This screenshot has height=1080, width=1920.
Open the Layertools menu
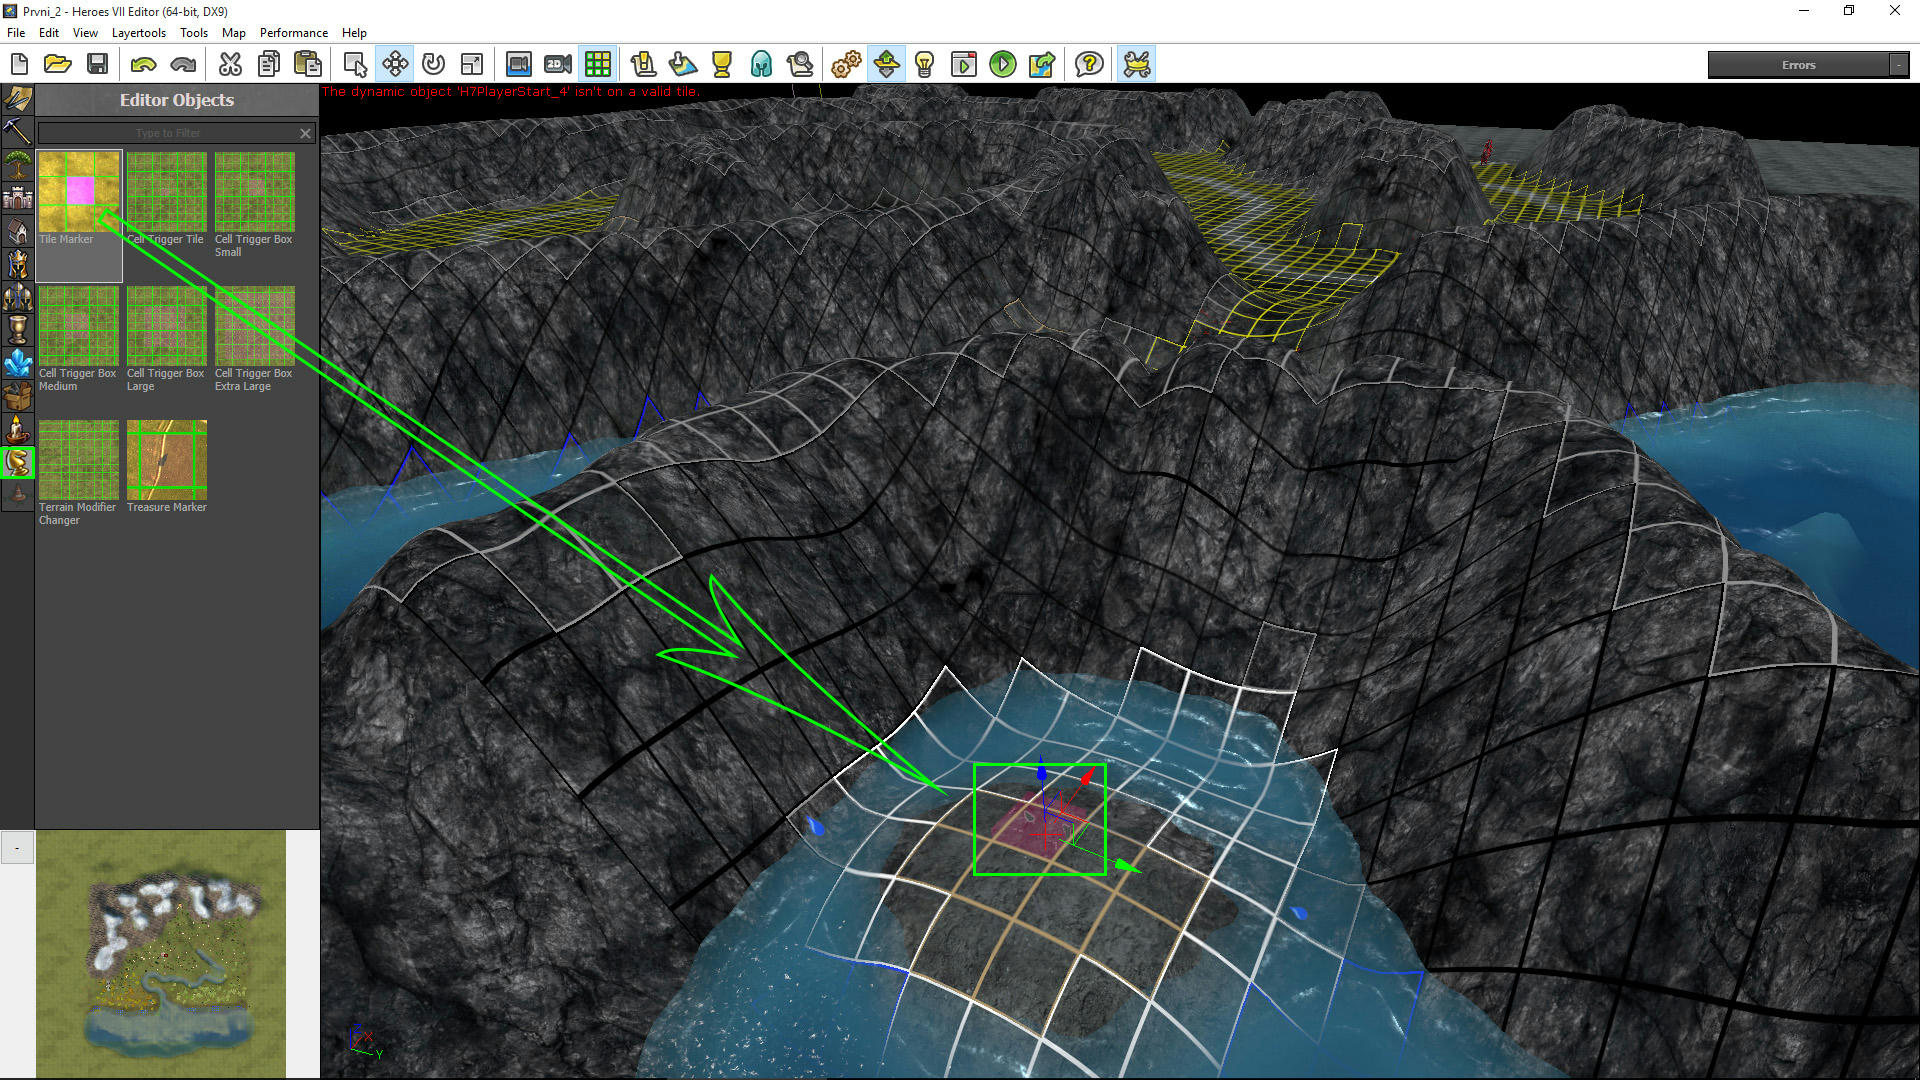139,33
